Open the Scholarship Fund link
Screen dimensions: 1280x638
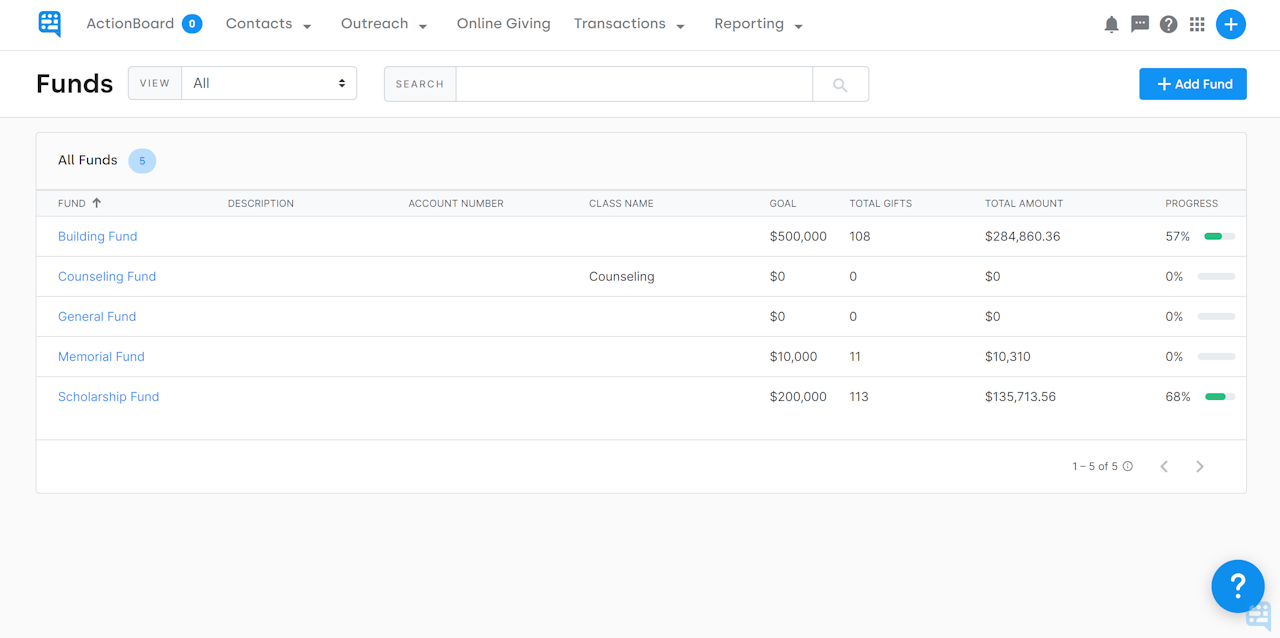[x=108, y=397]
